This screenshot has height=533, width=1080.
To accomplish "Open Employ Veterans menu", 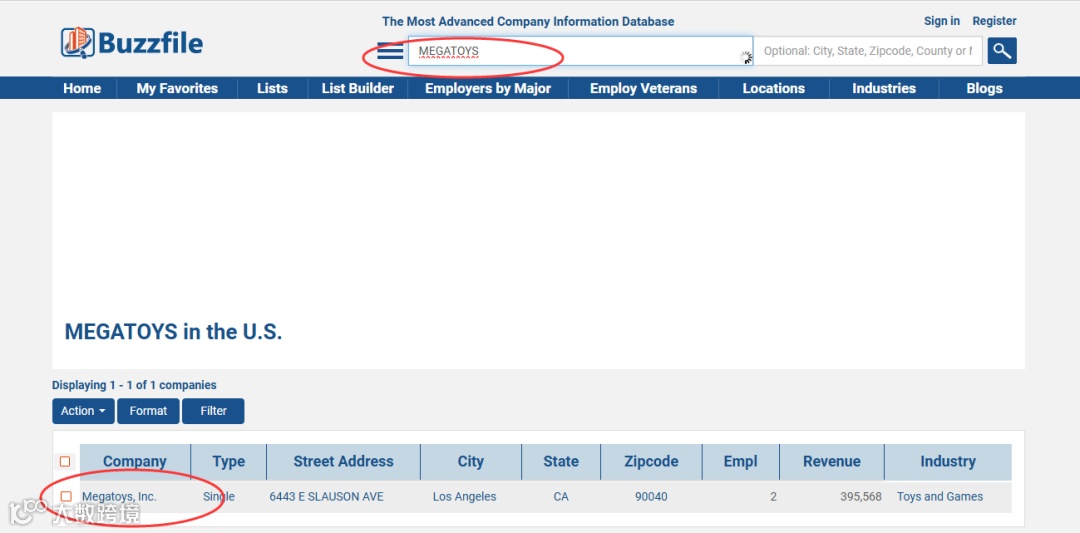I will (643, 88).
